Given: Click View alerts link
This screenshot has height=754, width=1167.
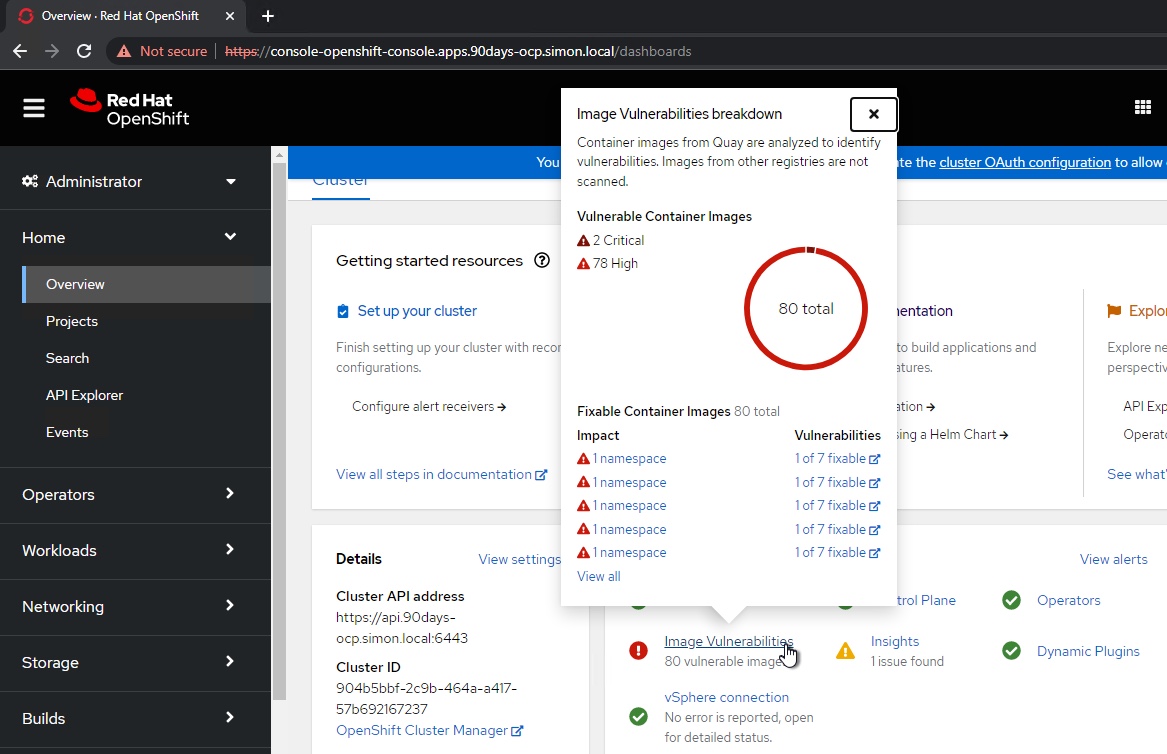Looking at the screenshot, I should point(1113,559).
